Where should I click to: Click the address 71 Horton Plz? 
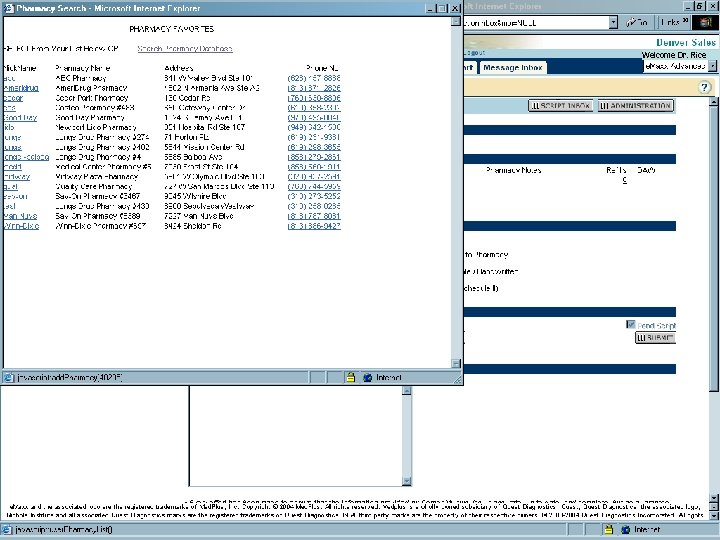(187, 137)
